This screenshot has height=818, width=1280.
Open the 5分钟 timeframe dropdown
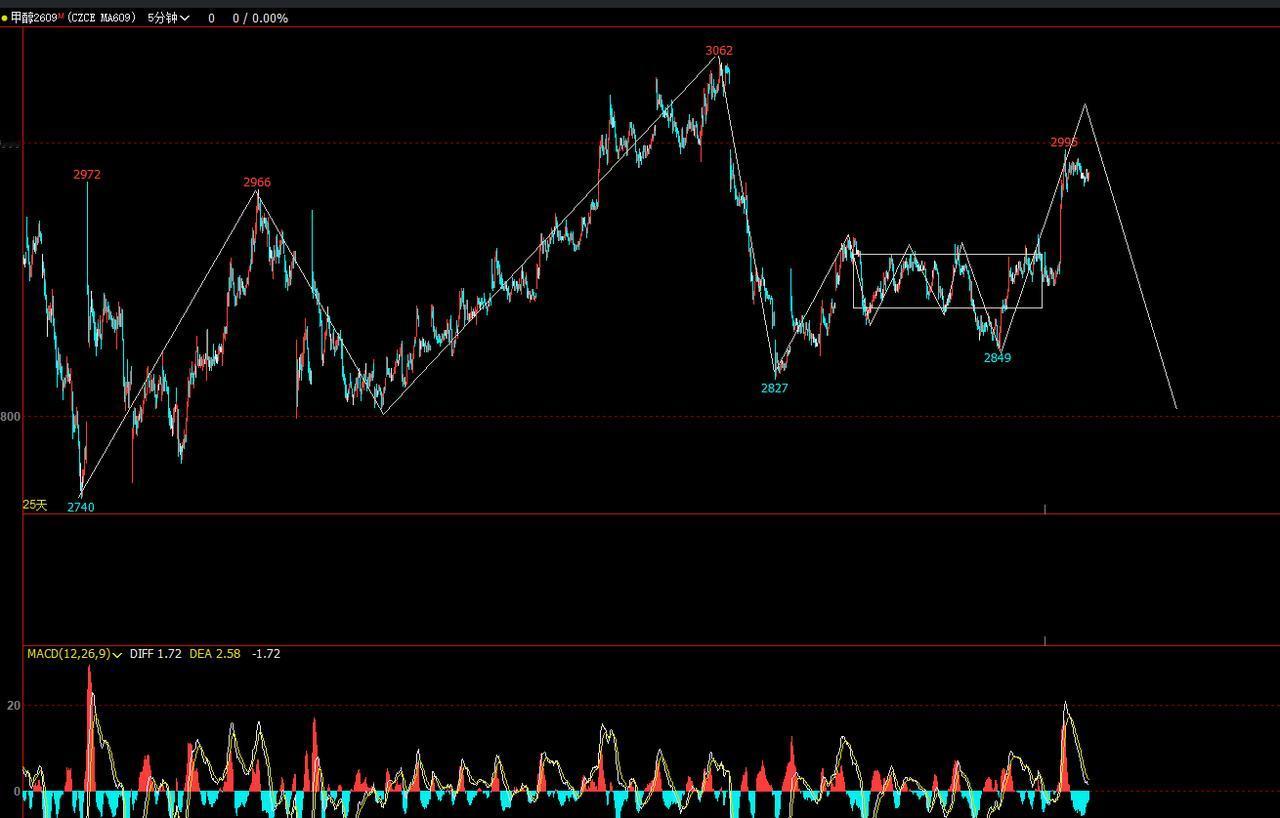(168, 18)
